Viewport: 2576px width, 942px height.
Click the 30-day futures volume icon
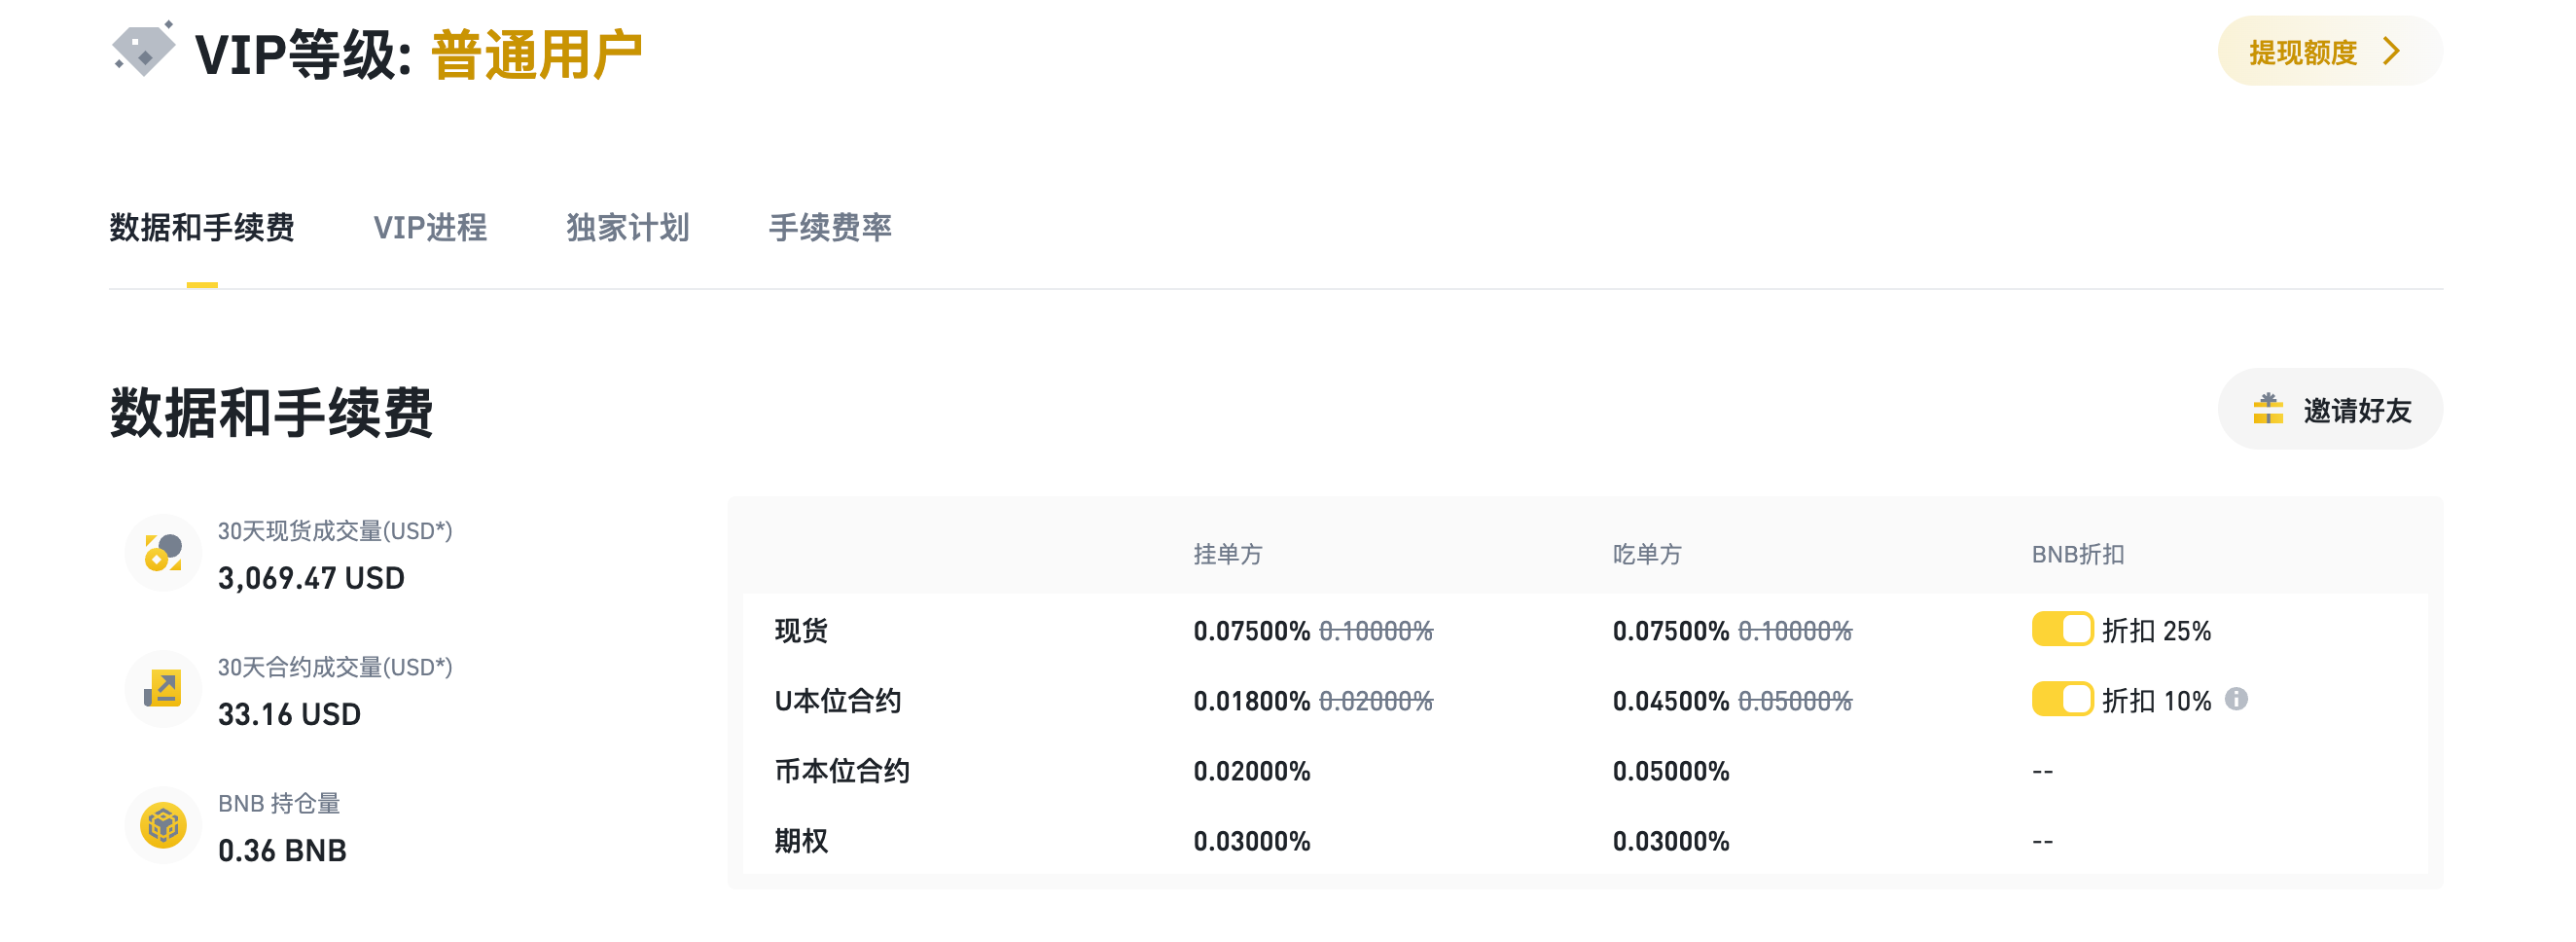(x=163, y=689)
